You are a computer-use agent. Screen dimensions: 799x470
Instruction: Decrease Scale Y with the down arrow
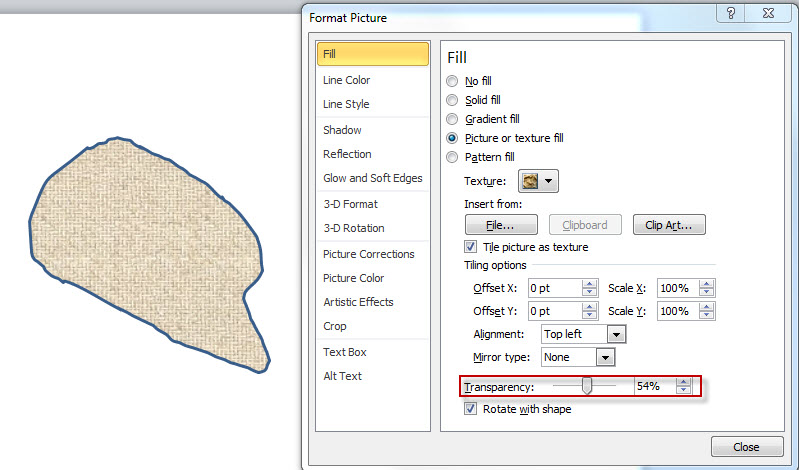(x=706, y=315)
